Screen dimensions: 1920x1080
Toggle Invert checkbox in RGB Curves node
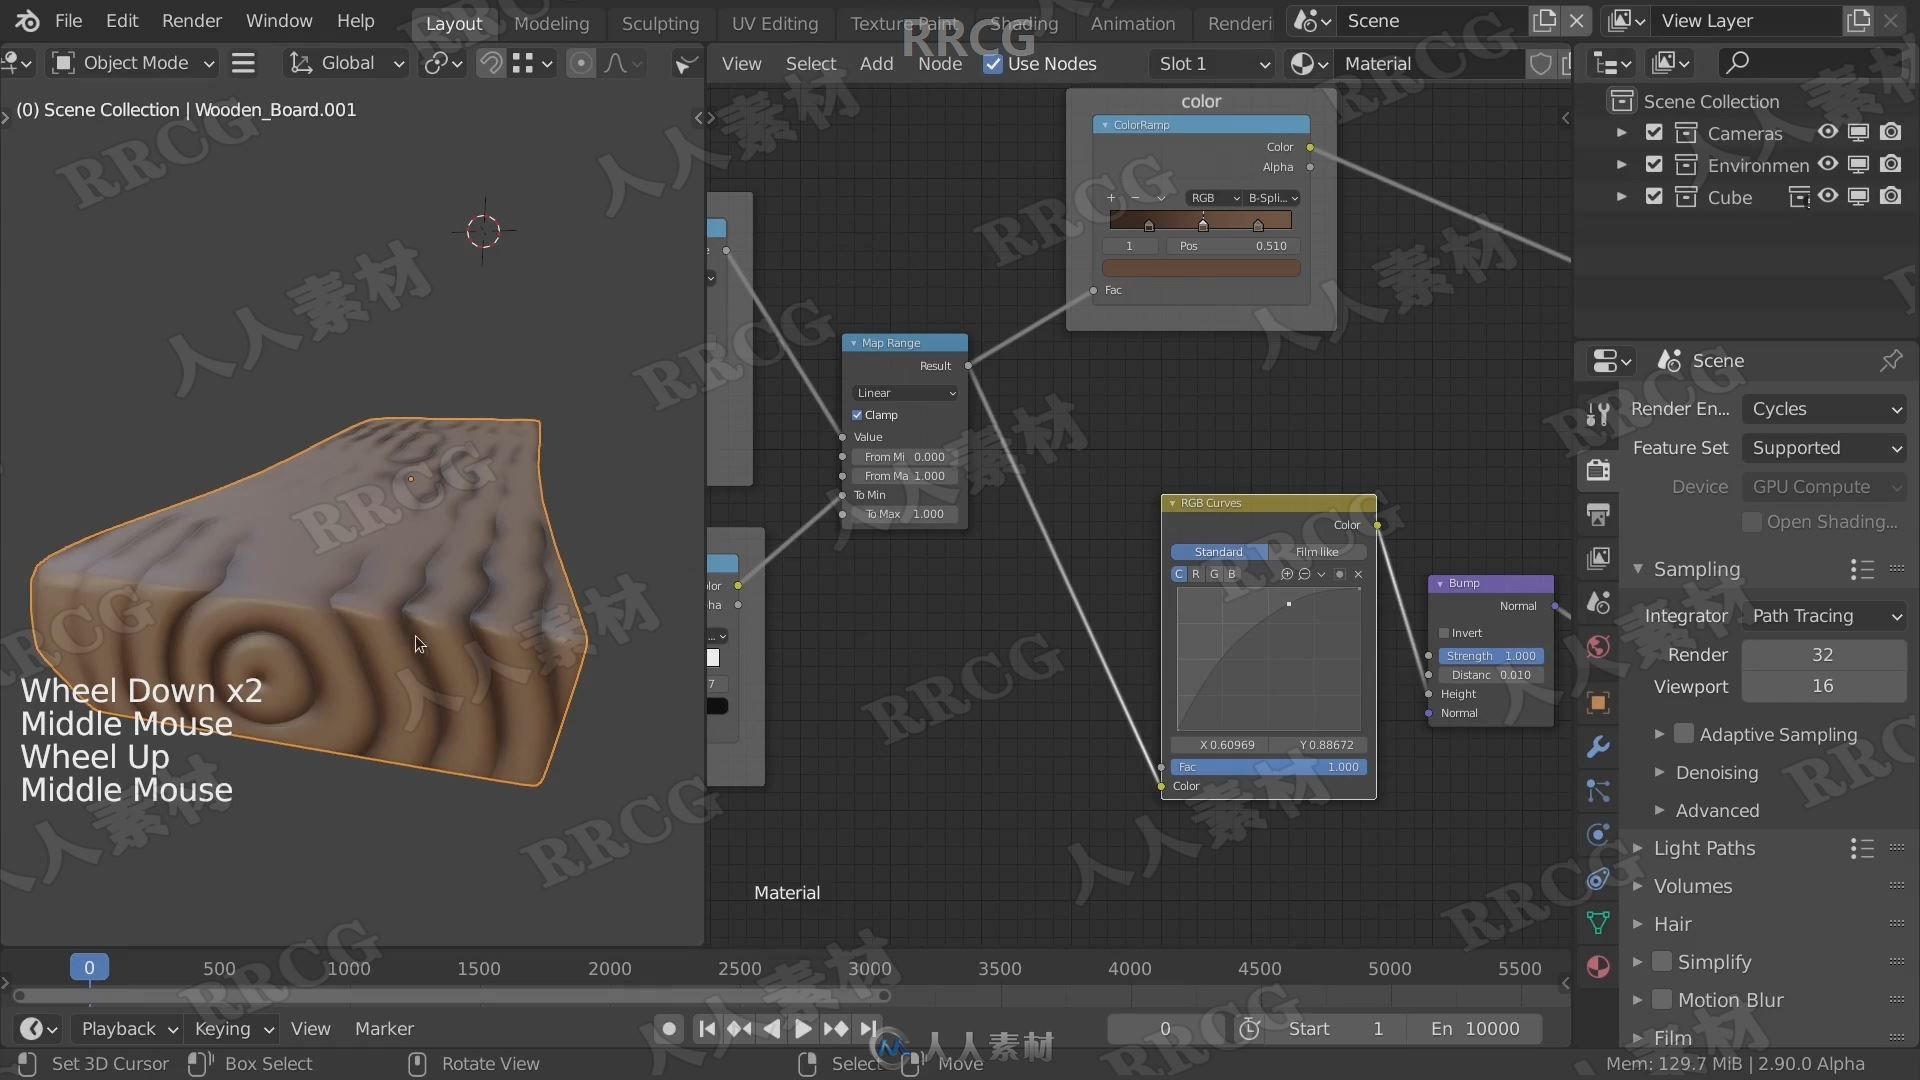[1443, 632]
